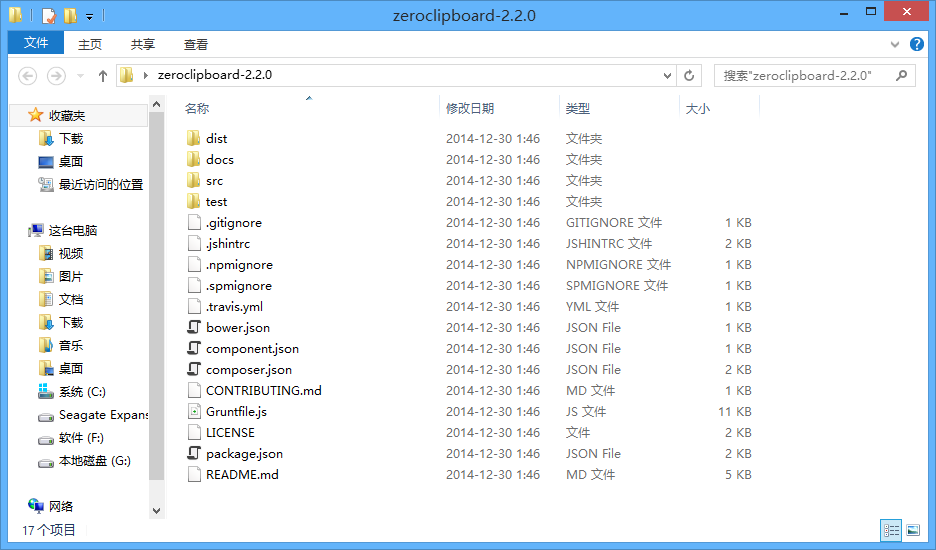Select the src folder icon
Image resolution: width=936 pixels, height=550 pixels.
193,180
